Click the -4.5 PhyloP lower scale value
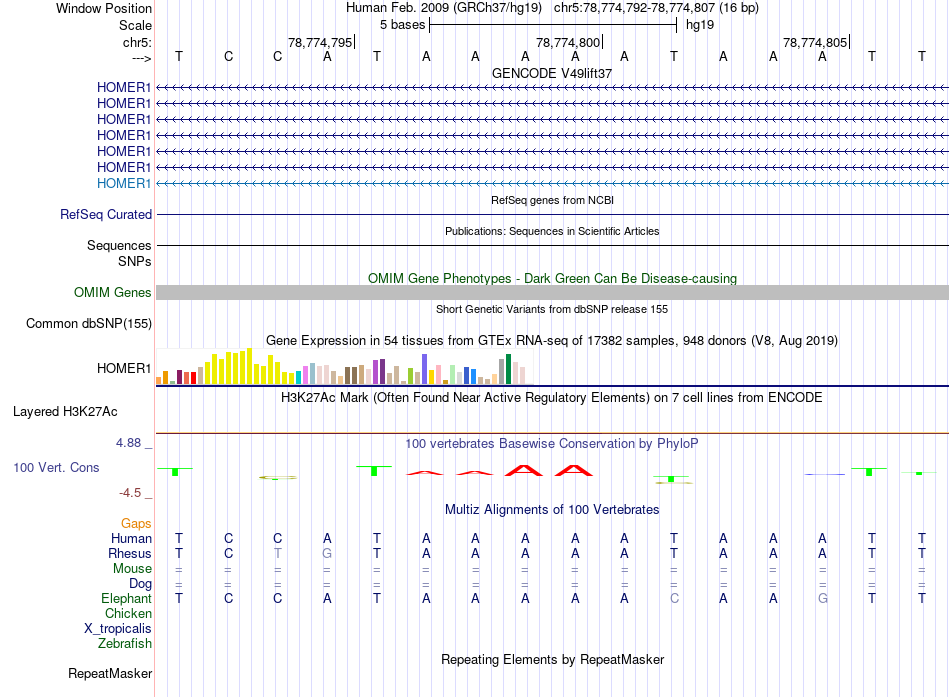The height and width of the screenshot is (697, 950). [x=130, y=493]
